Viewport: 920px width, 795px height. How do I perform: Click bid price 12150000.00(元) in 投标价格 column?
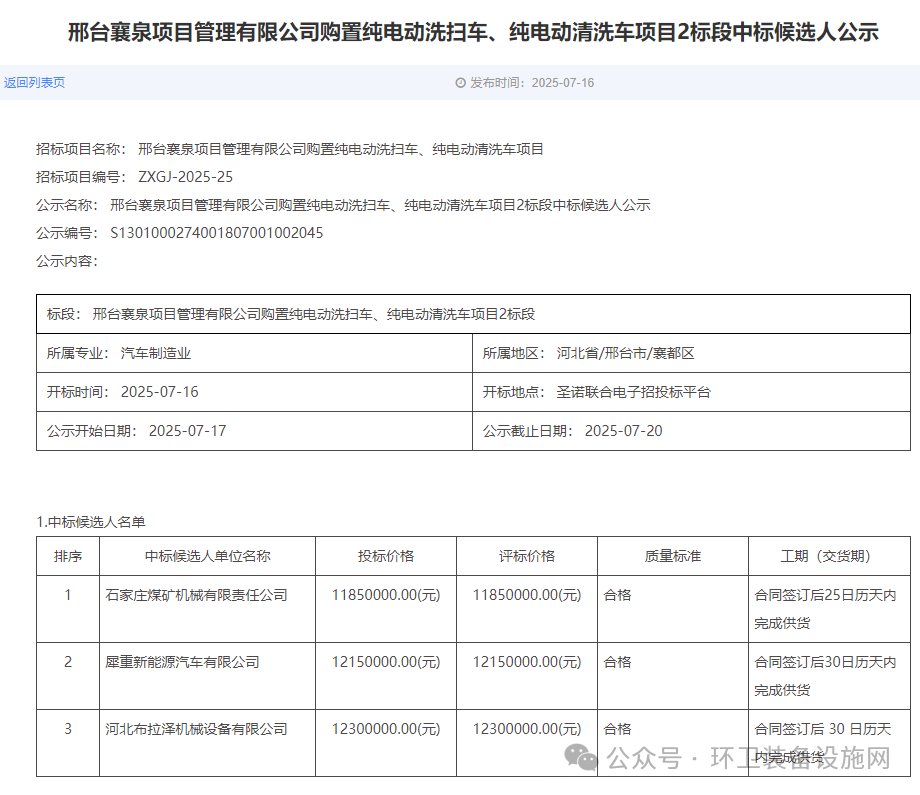click(386, 662)
